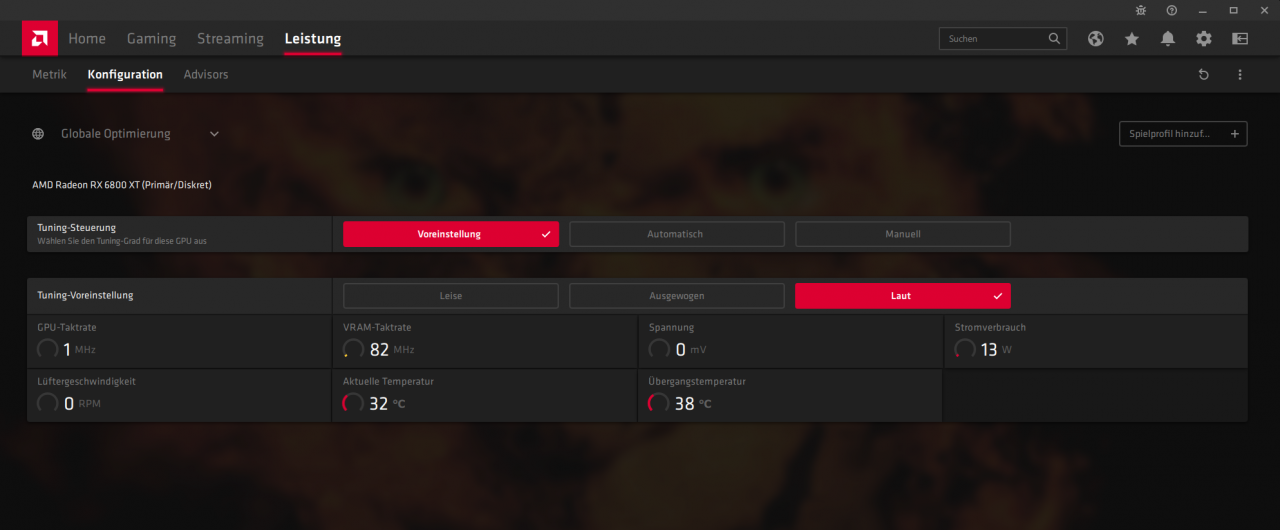Expand the Globale Optimierung dropdown chevron
Image resolution: width=1280 pixels, height=530 pixels.
[x=214, y=134]
